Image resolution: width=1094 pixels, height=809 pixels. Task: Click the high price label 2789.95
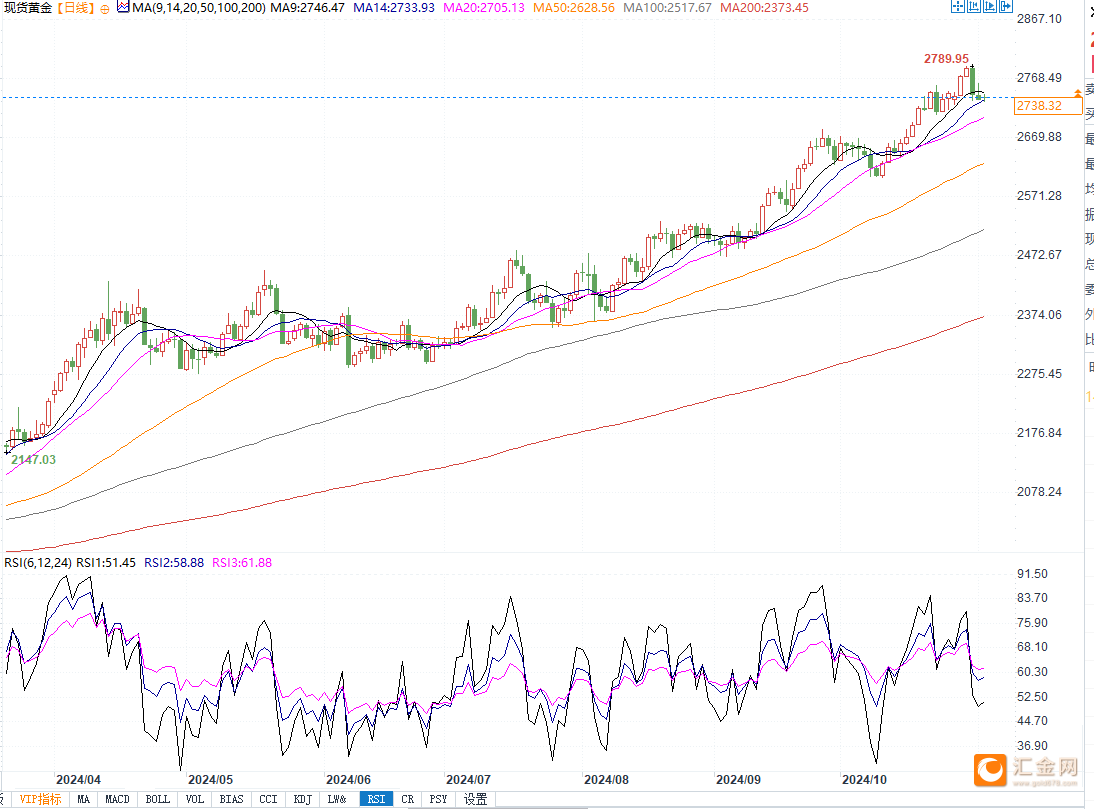tap(946, 59)
